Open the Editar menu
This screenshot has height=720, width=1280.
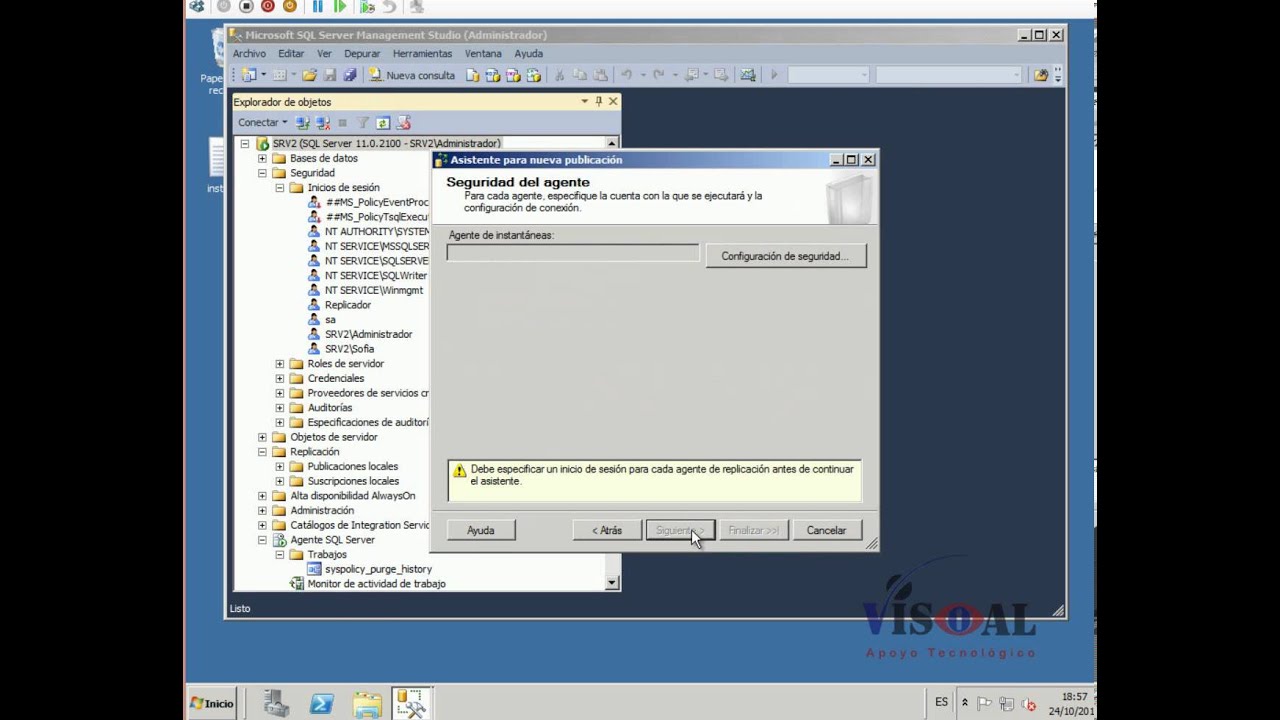(x=291, y=54)
